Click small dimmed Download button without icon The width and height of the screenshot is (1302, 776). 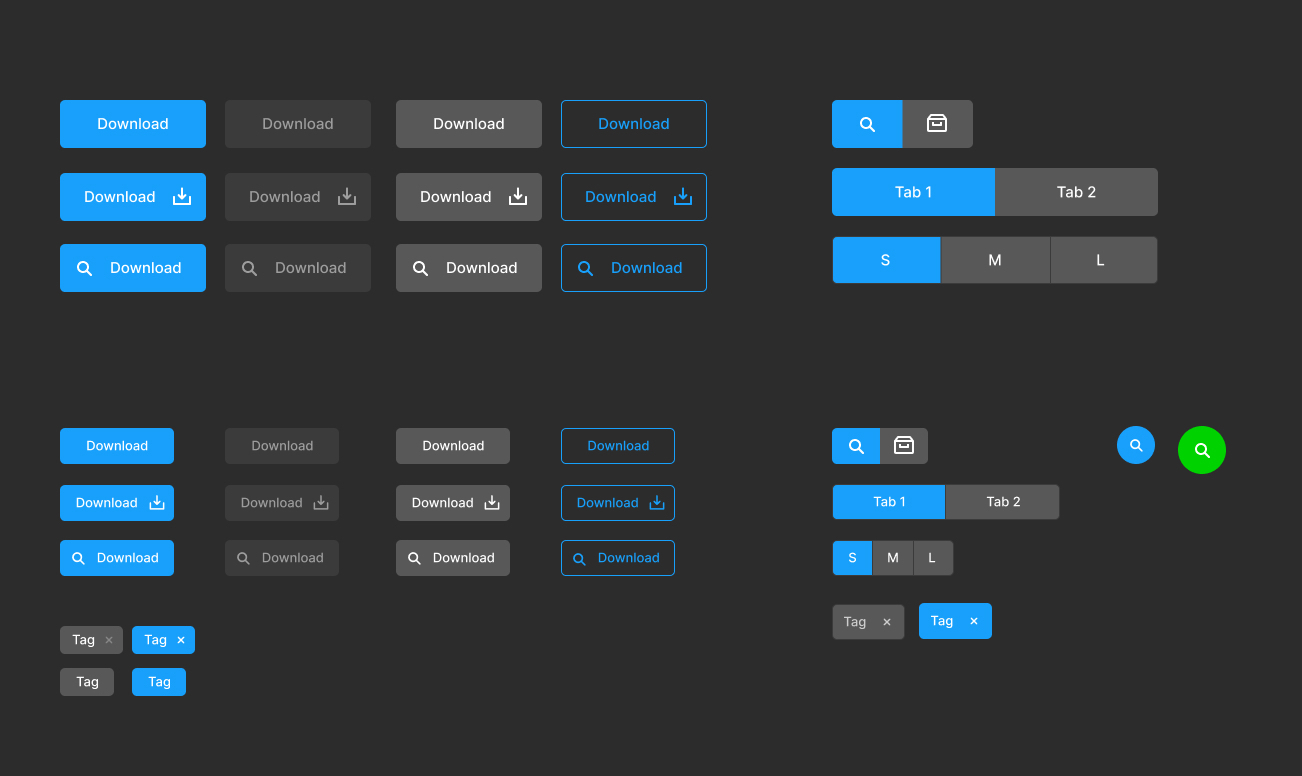pyautogui.click(x=282, y=446)
